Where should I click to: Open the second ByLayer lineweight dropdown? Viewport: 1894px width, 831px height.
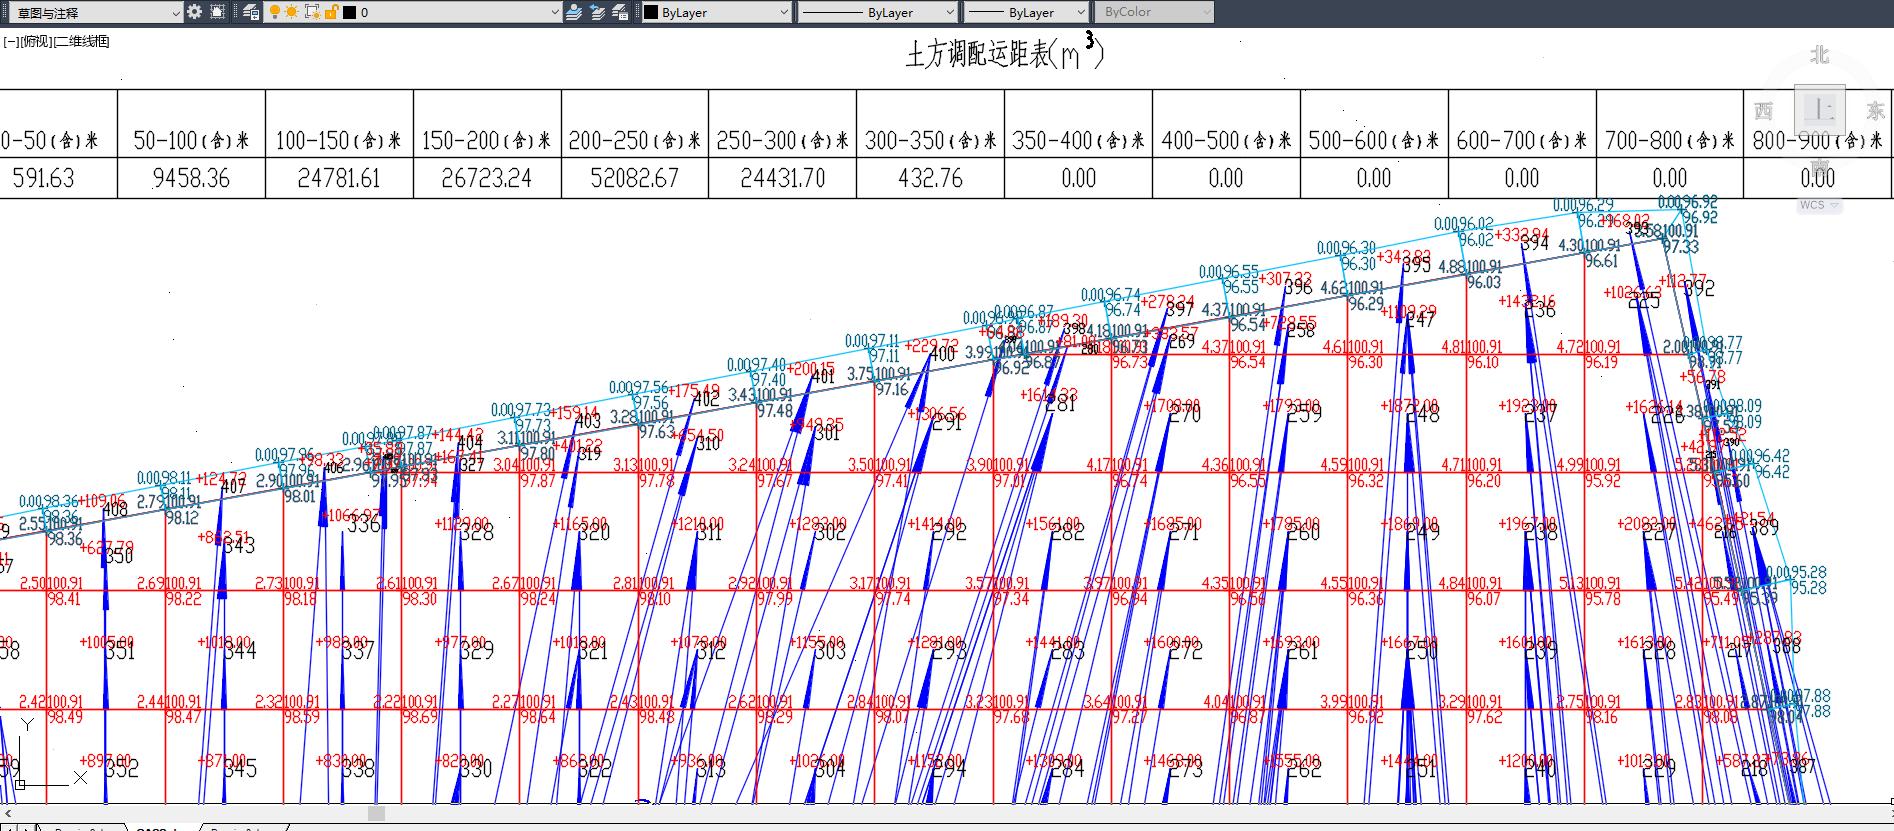pos(1026,12)
